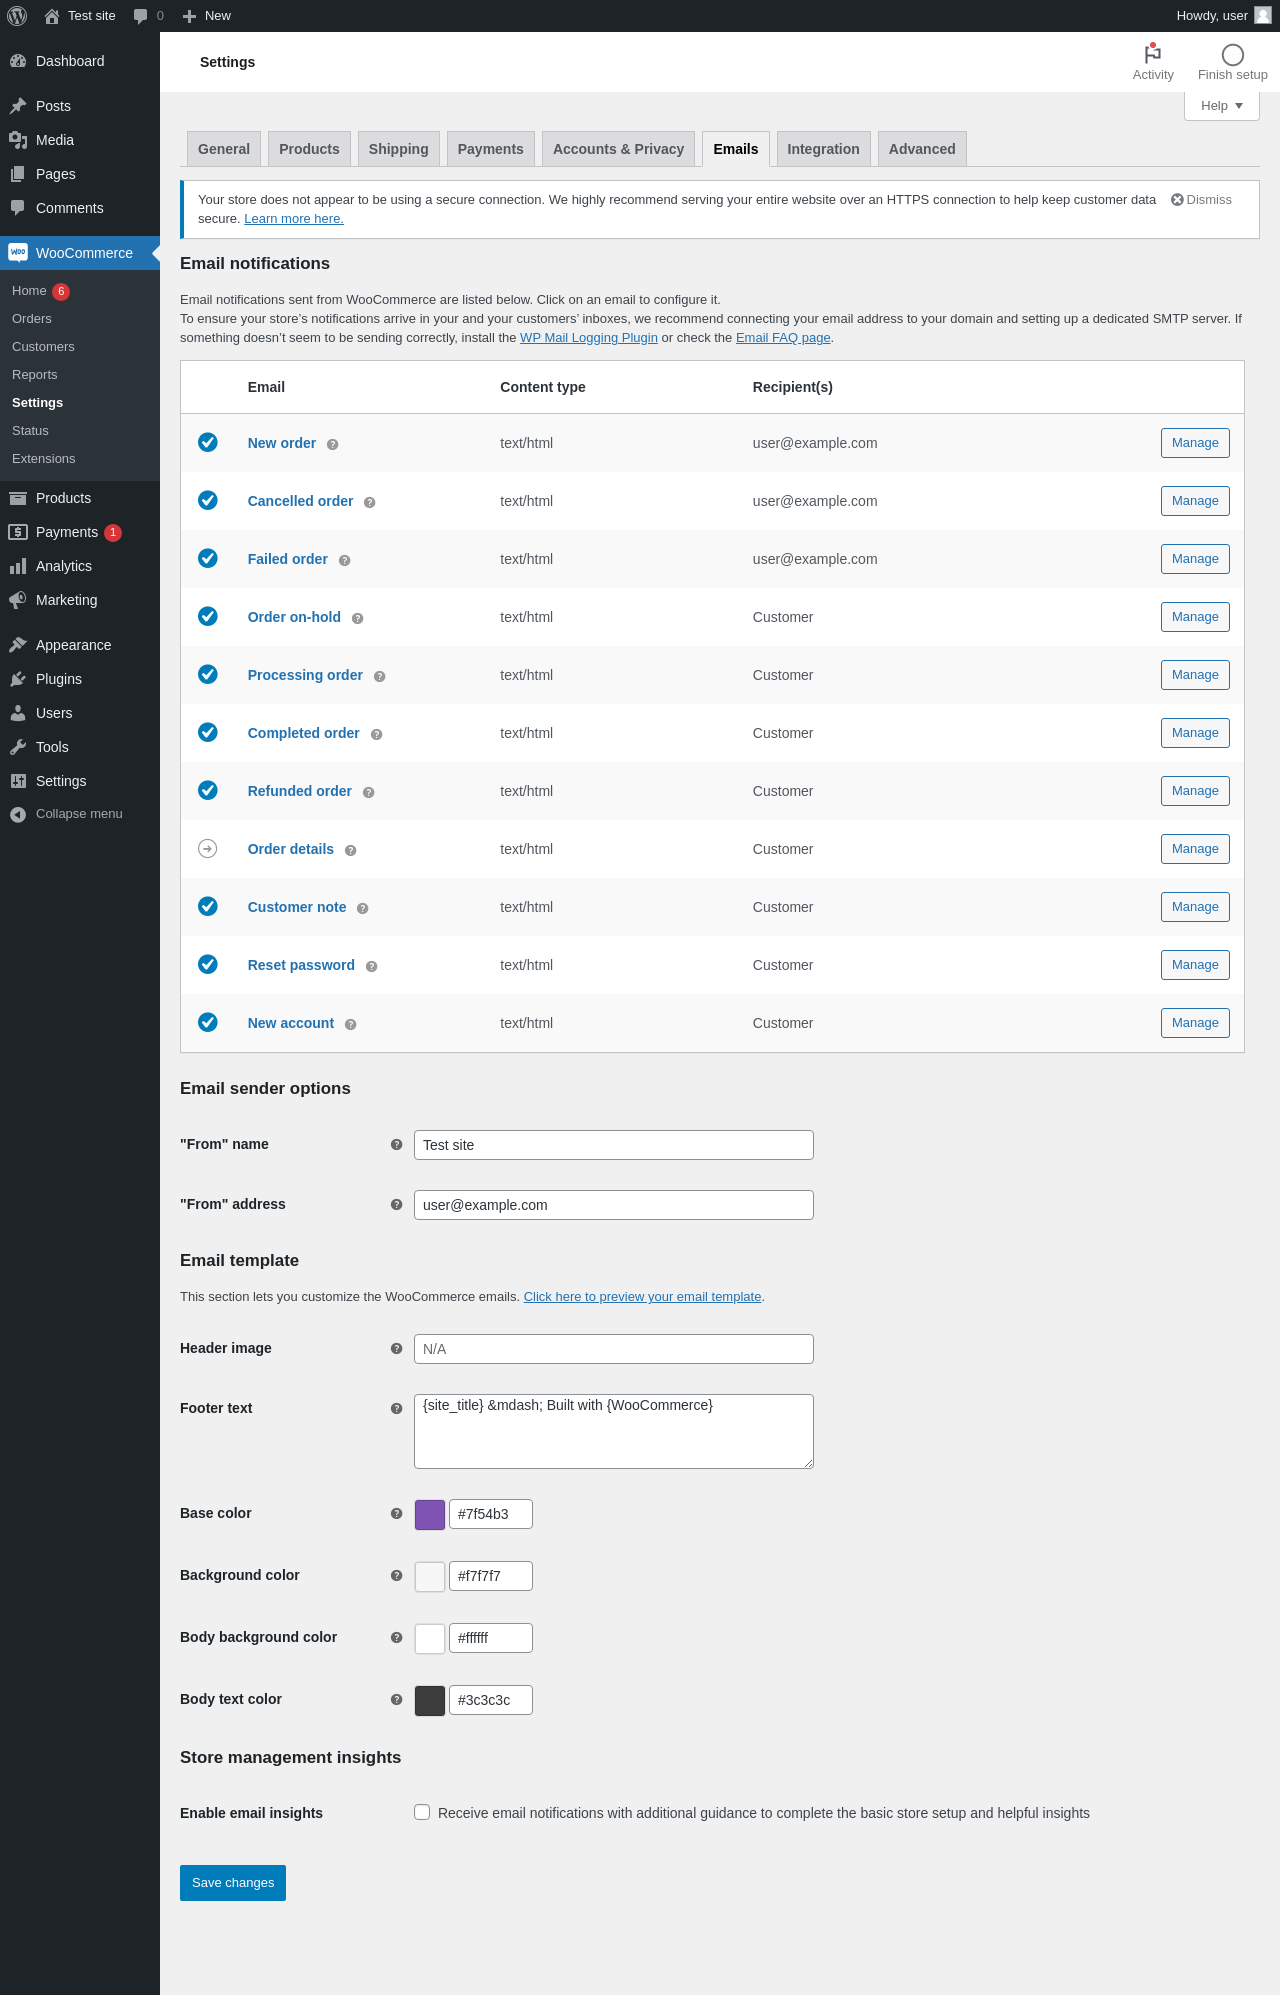Click help icon beside Base color
This screenshot has width=1280, height=1995.
(396, 1514)
